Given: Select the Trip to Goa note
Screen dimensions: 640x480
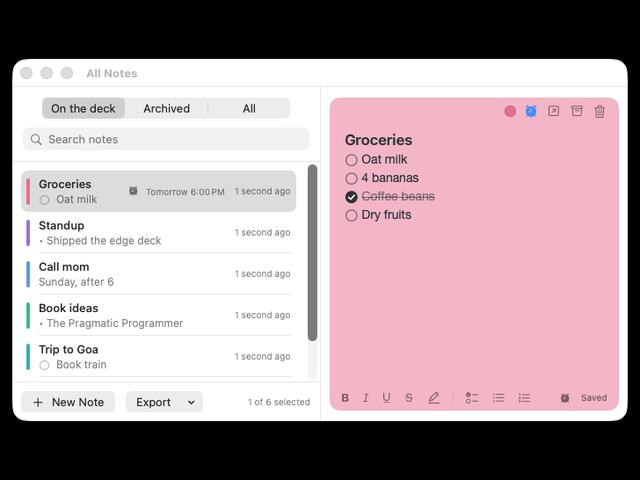Looking at the screenshot, I should (x=159, y=356).
